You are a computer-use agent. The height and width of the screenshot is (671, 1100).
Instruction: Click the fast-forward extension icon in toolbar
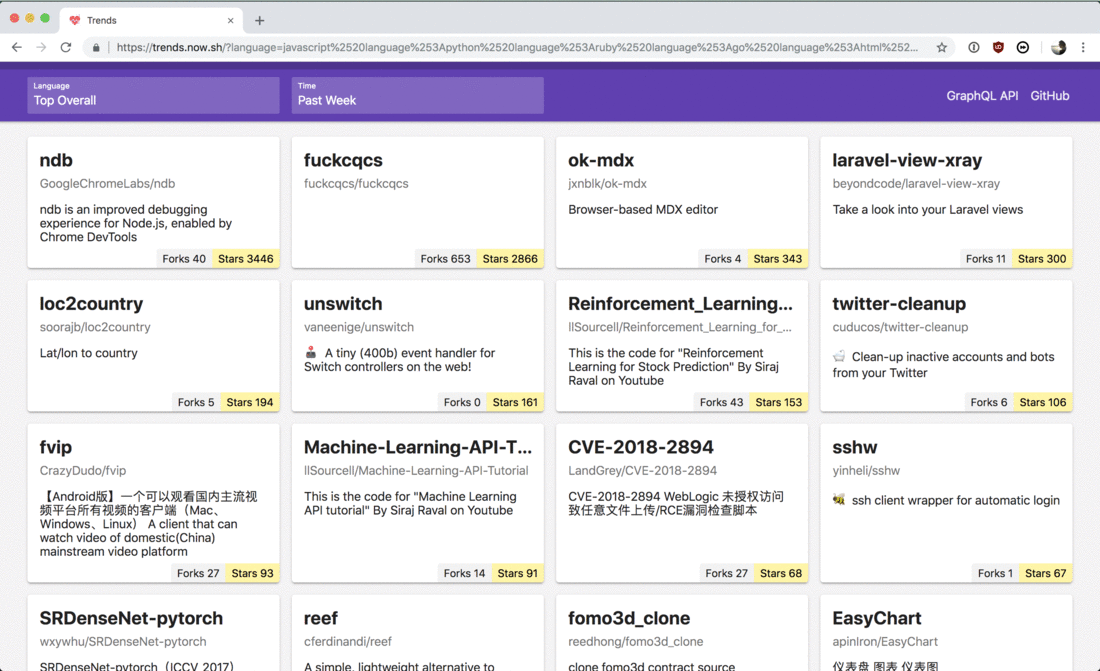[1023, 47]
